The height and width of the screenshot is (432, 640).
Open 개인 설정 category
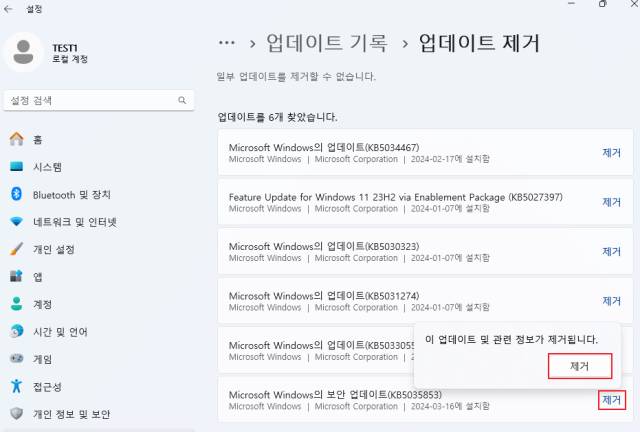tap(54, 249)
